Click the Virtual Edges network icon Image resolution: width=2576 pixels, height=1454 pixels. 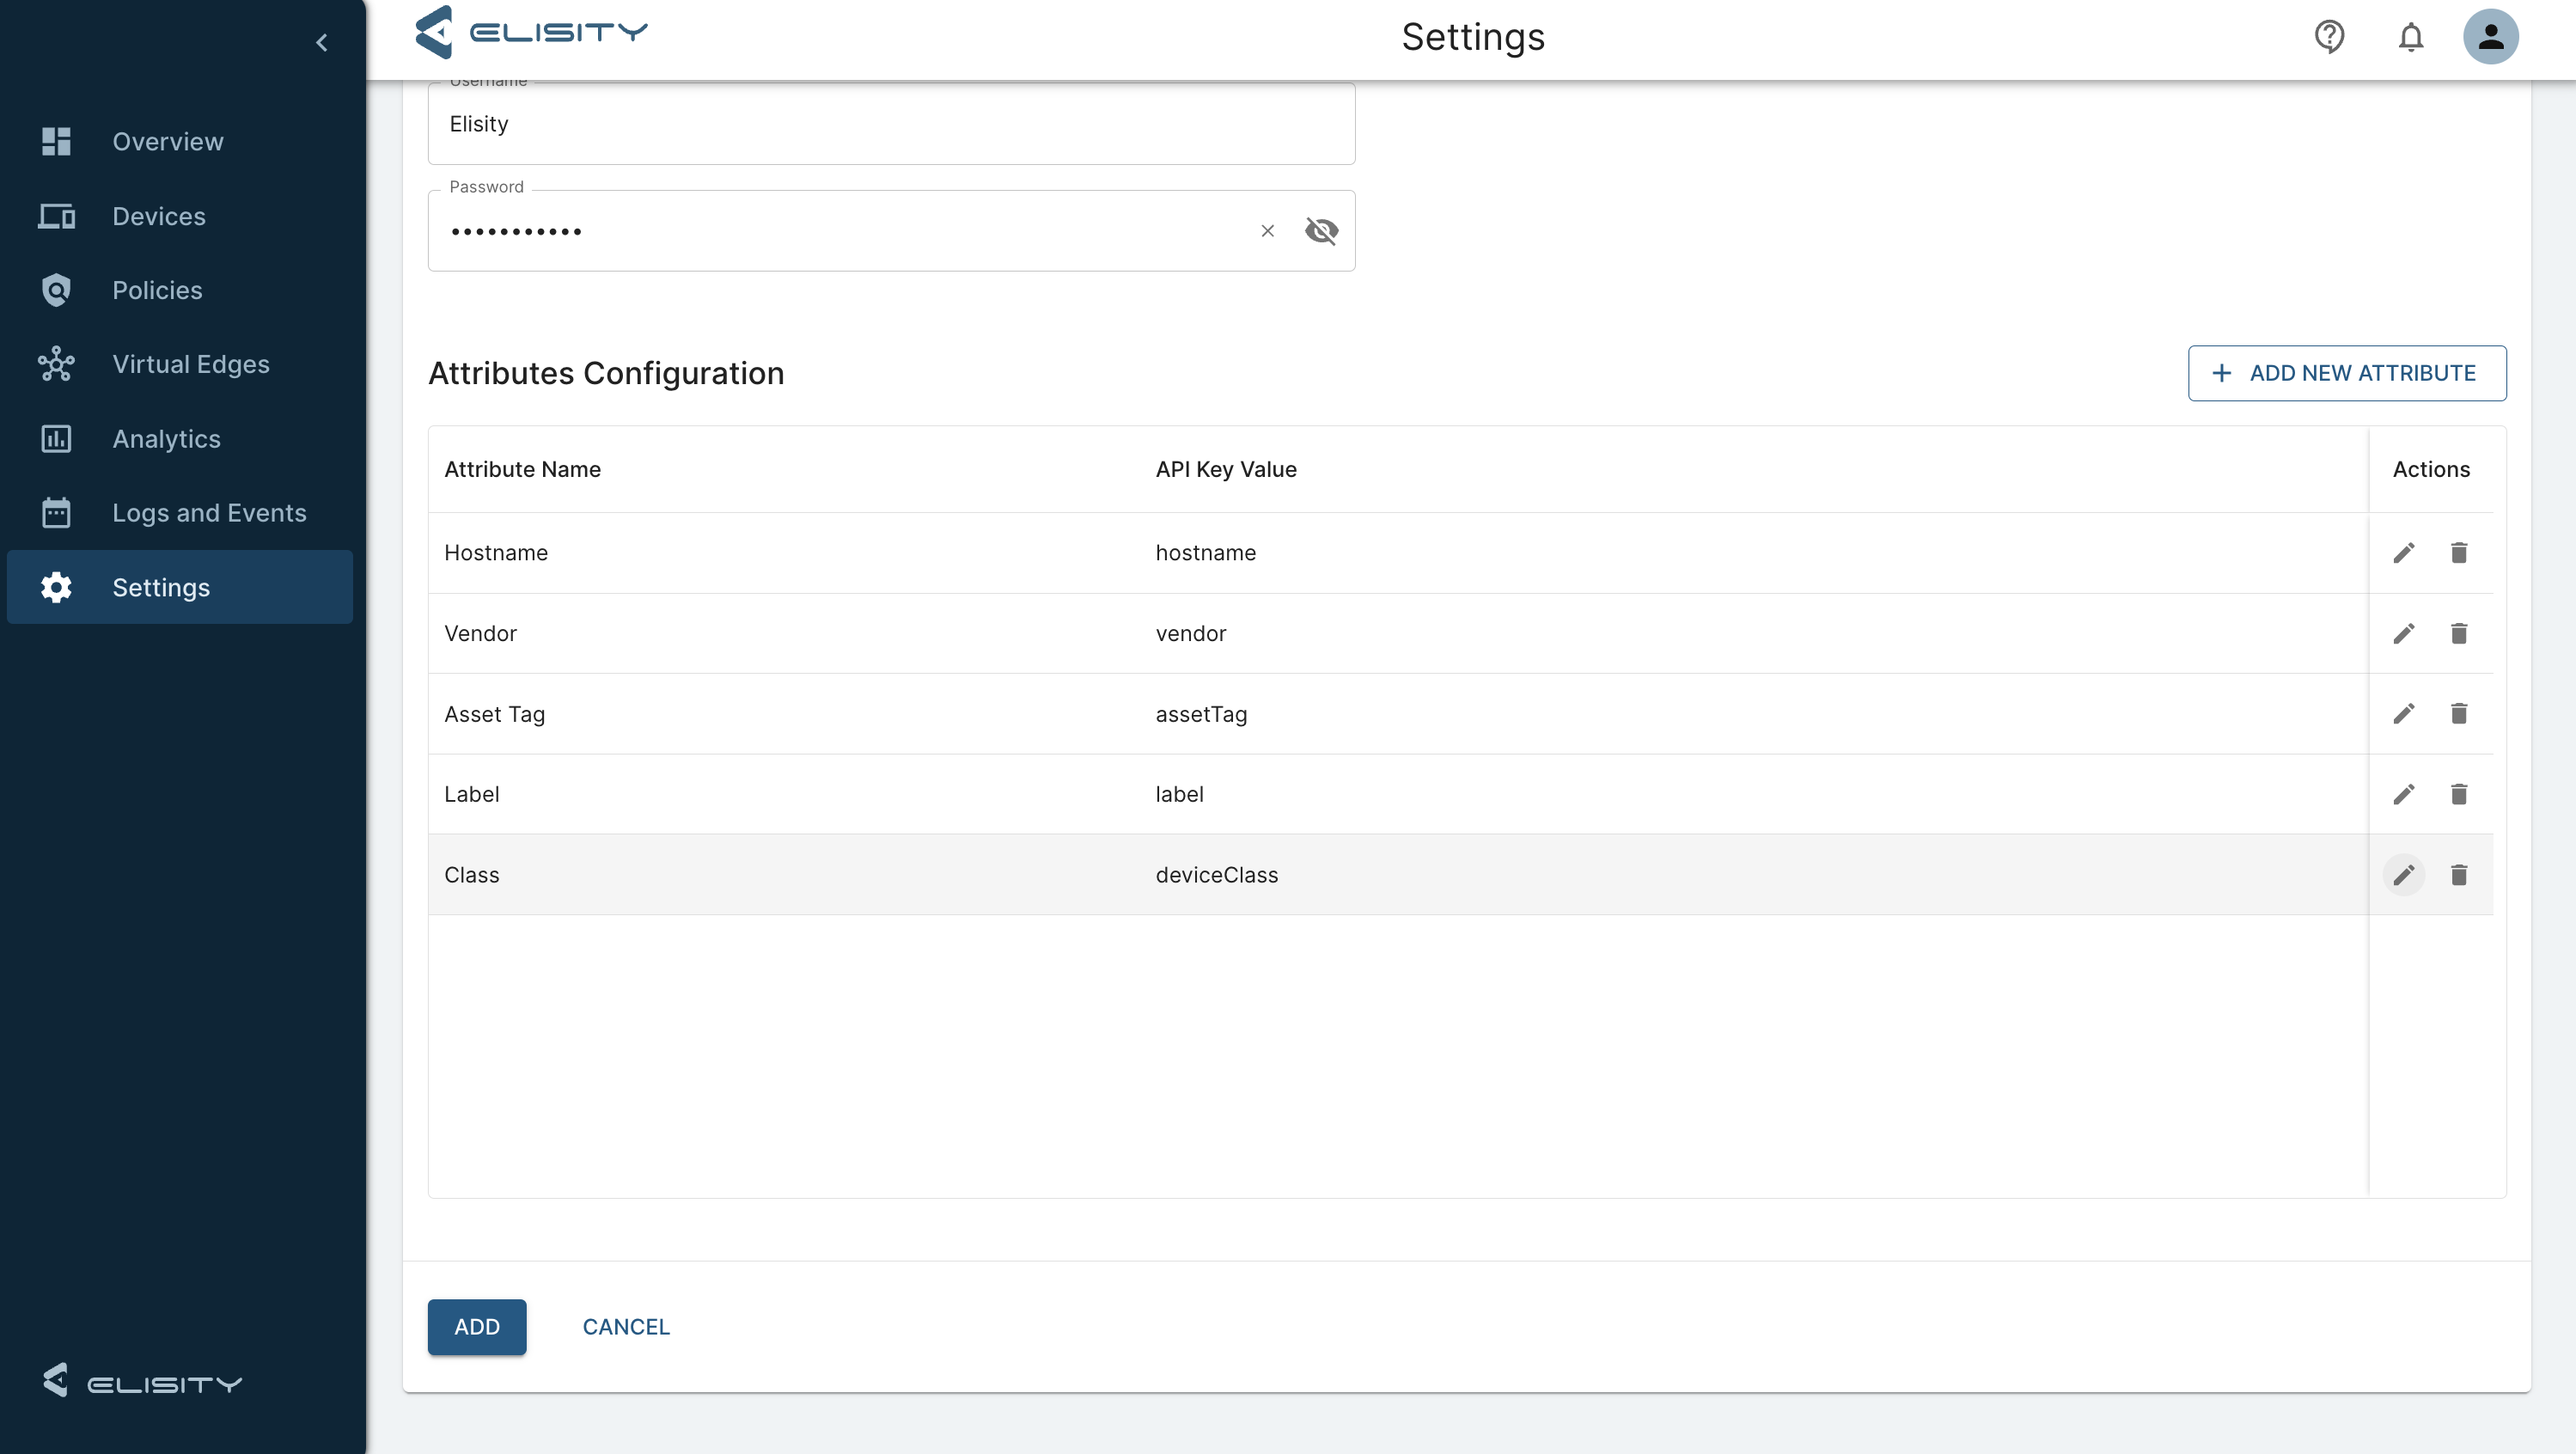pos(56,364)
